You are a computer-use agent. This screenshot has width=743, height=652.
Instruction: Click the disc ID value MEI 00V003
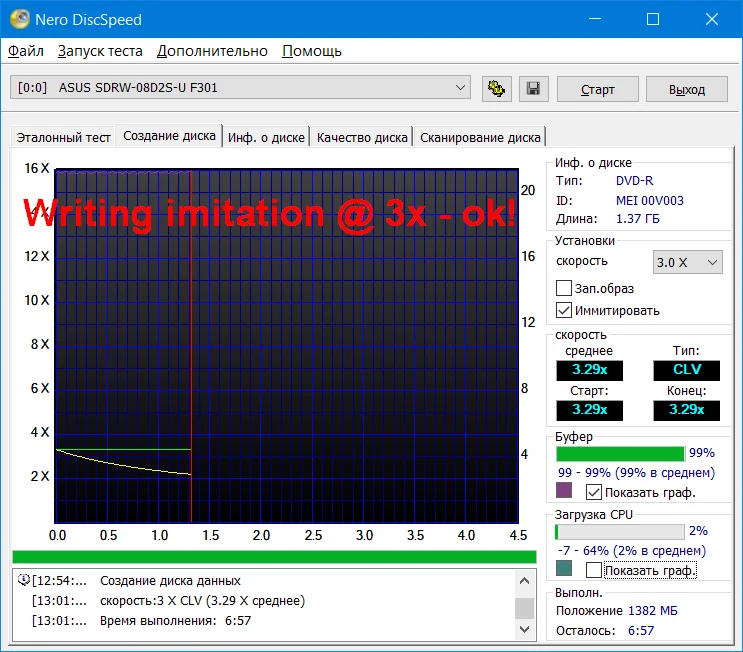[x=650, y=200]
